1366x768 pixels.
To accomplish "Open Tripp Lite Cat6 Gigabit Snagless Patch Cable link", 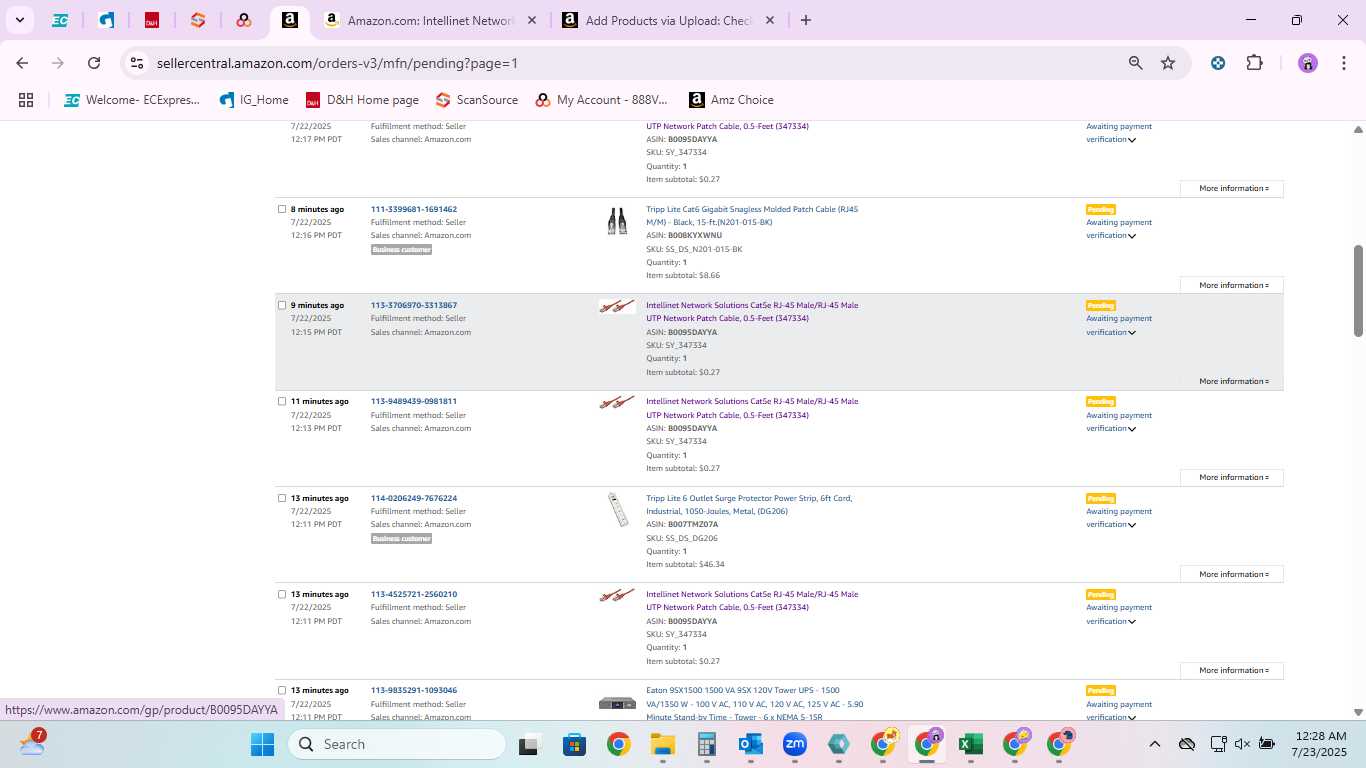I will (x=752, y=215).
